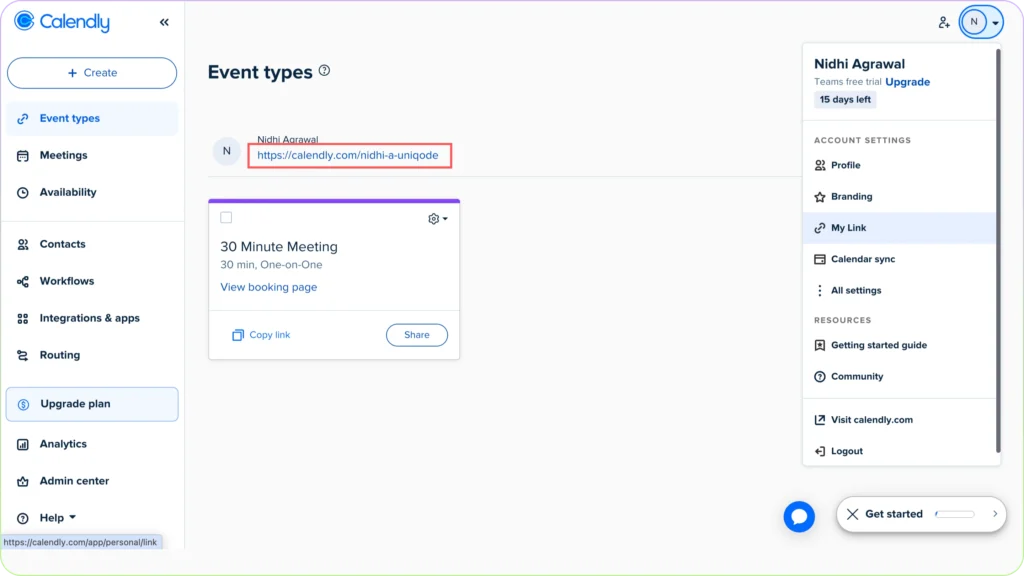Open Calendar sync in the account menu
This screenshot has width=1024, height=576.
click(866, 259)
